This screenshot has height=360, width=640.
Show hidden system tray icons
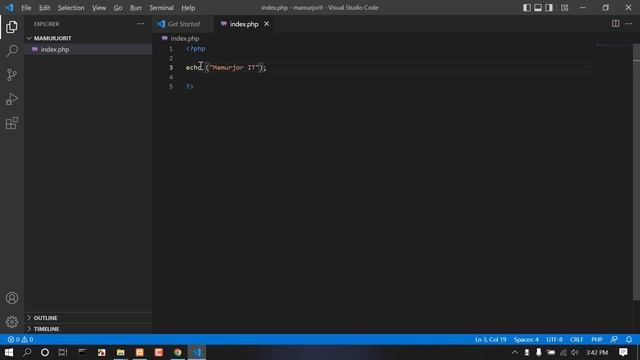pos(515,353)
